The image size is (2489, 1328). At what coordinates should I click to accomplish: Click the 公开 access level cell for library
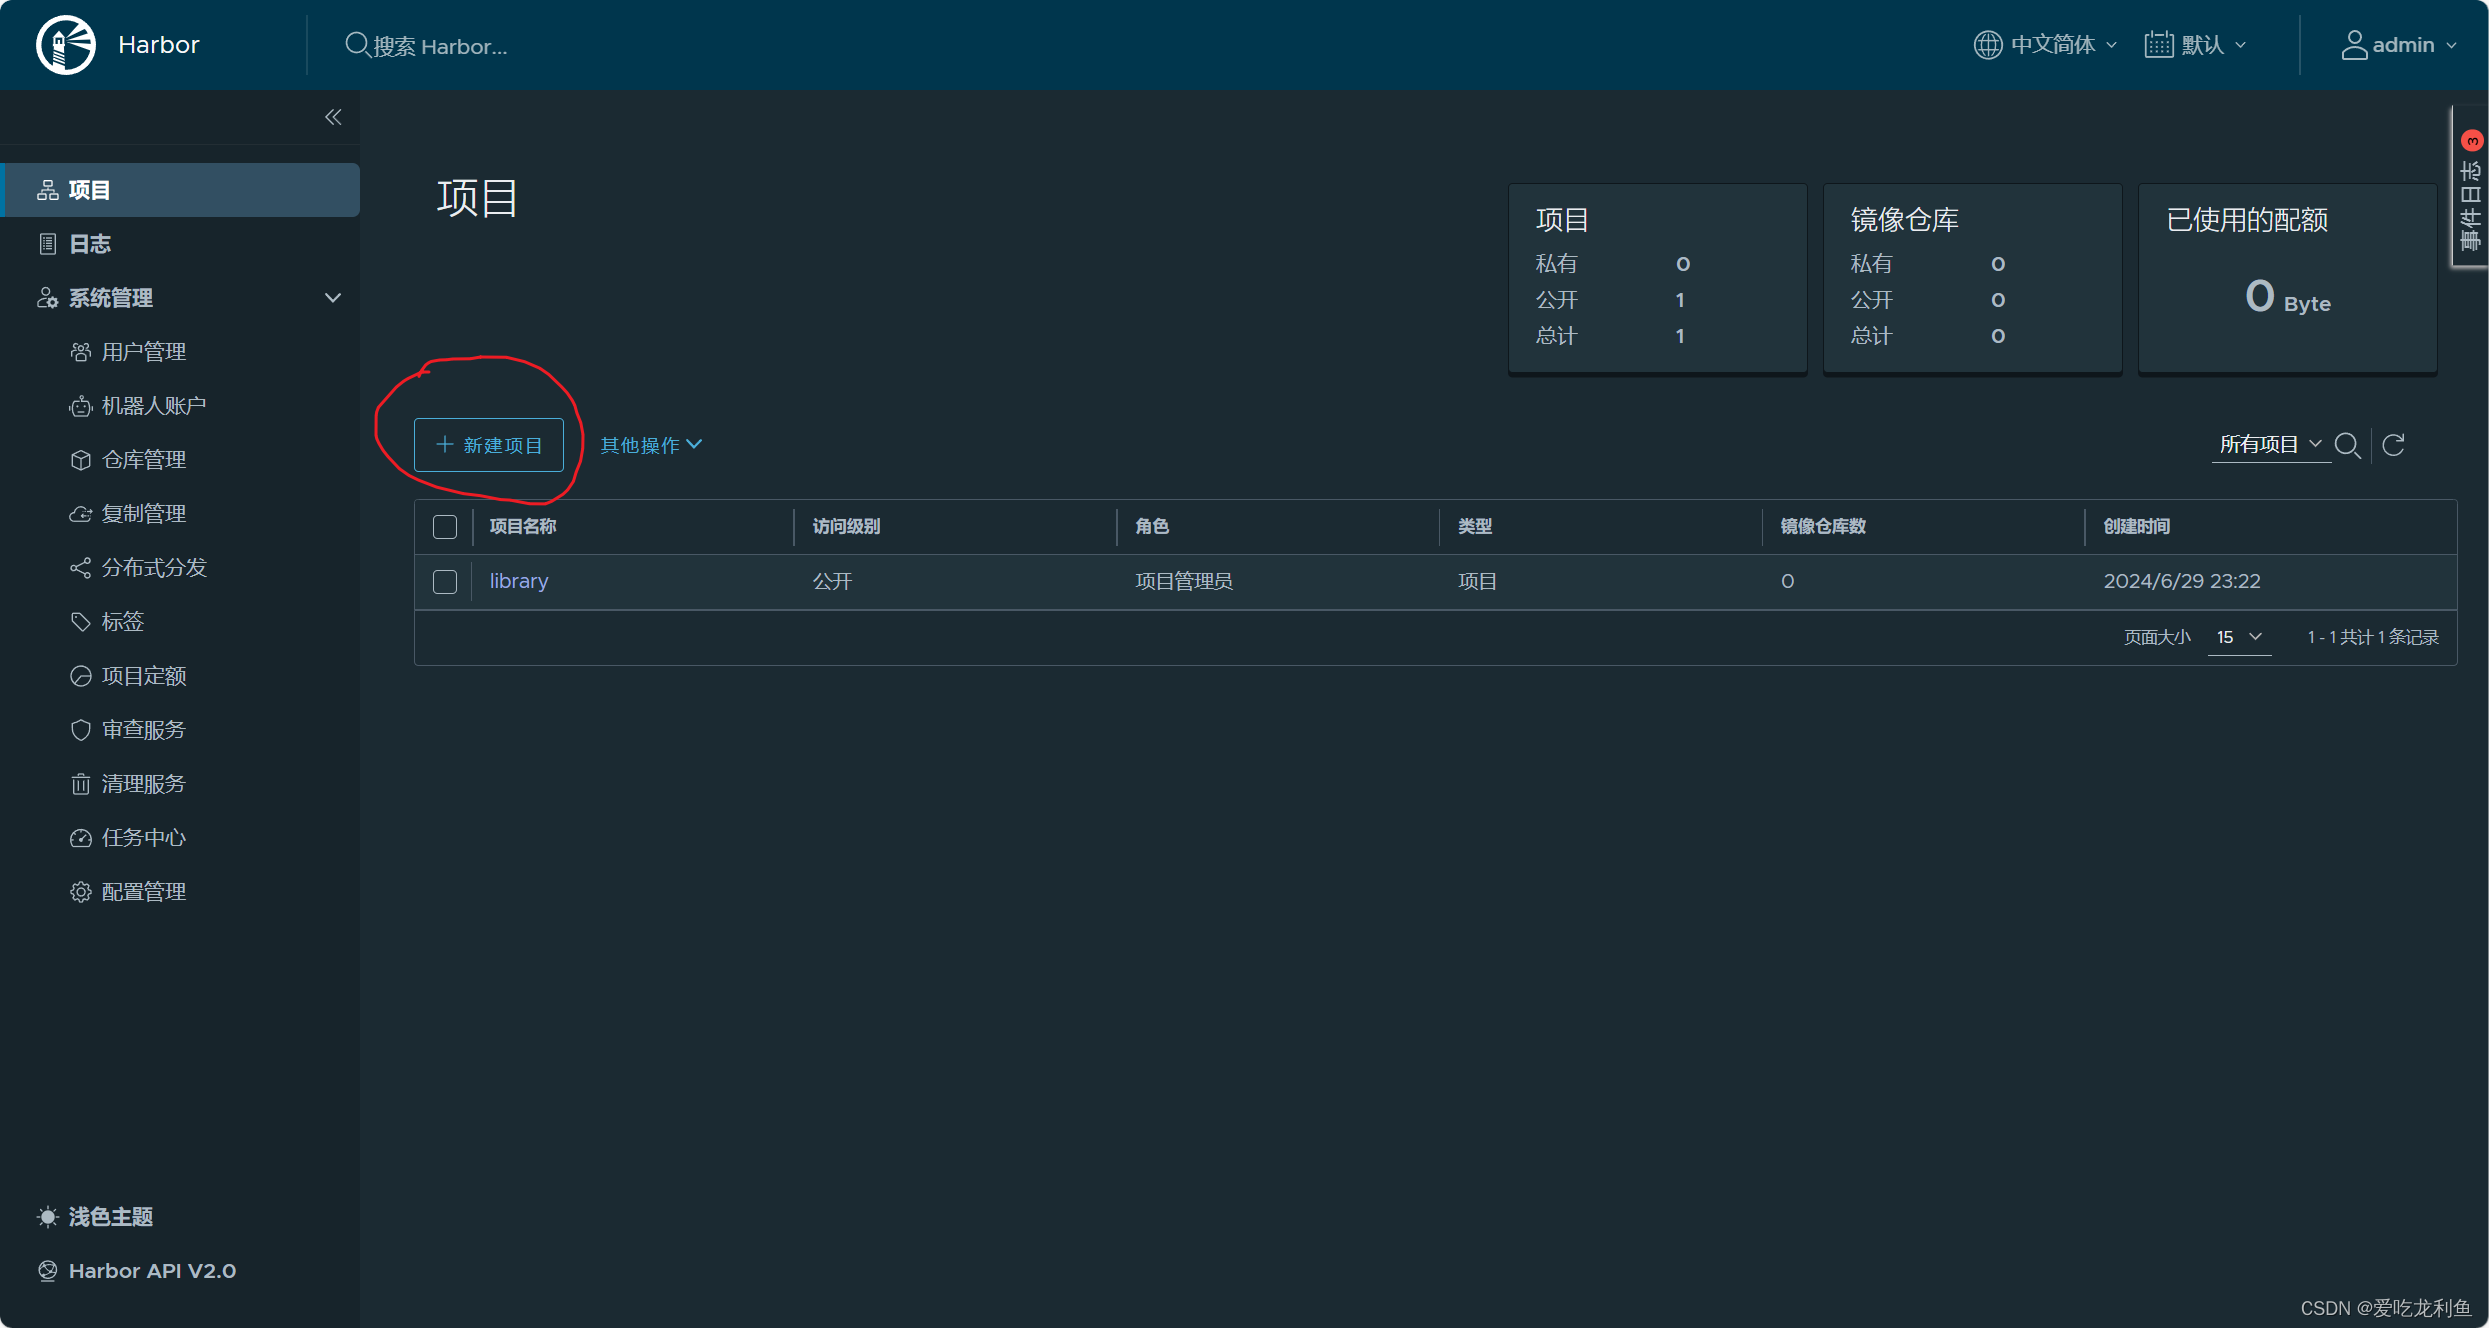[x=832, y=581]
